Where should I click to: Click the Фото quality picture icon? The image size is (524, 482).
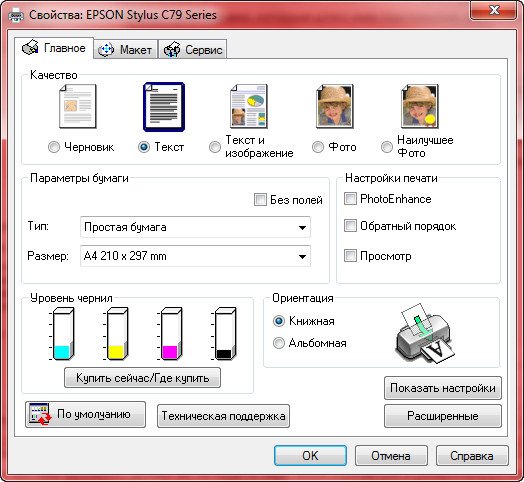335,106
